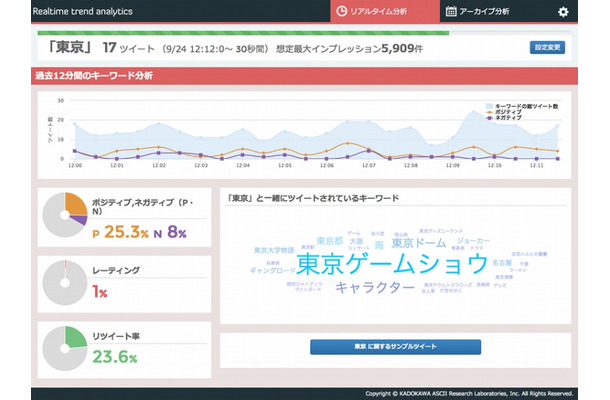Click the calendar icon in the archive tab
Viewport: 610px width, 400px height.
click(451, 11)
